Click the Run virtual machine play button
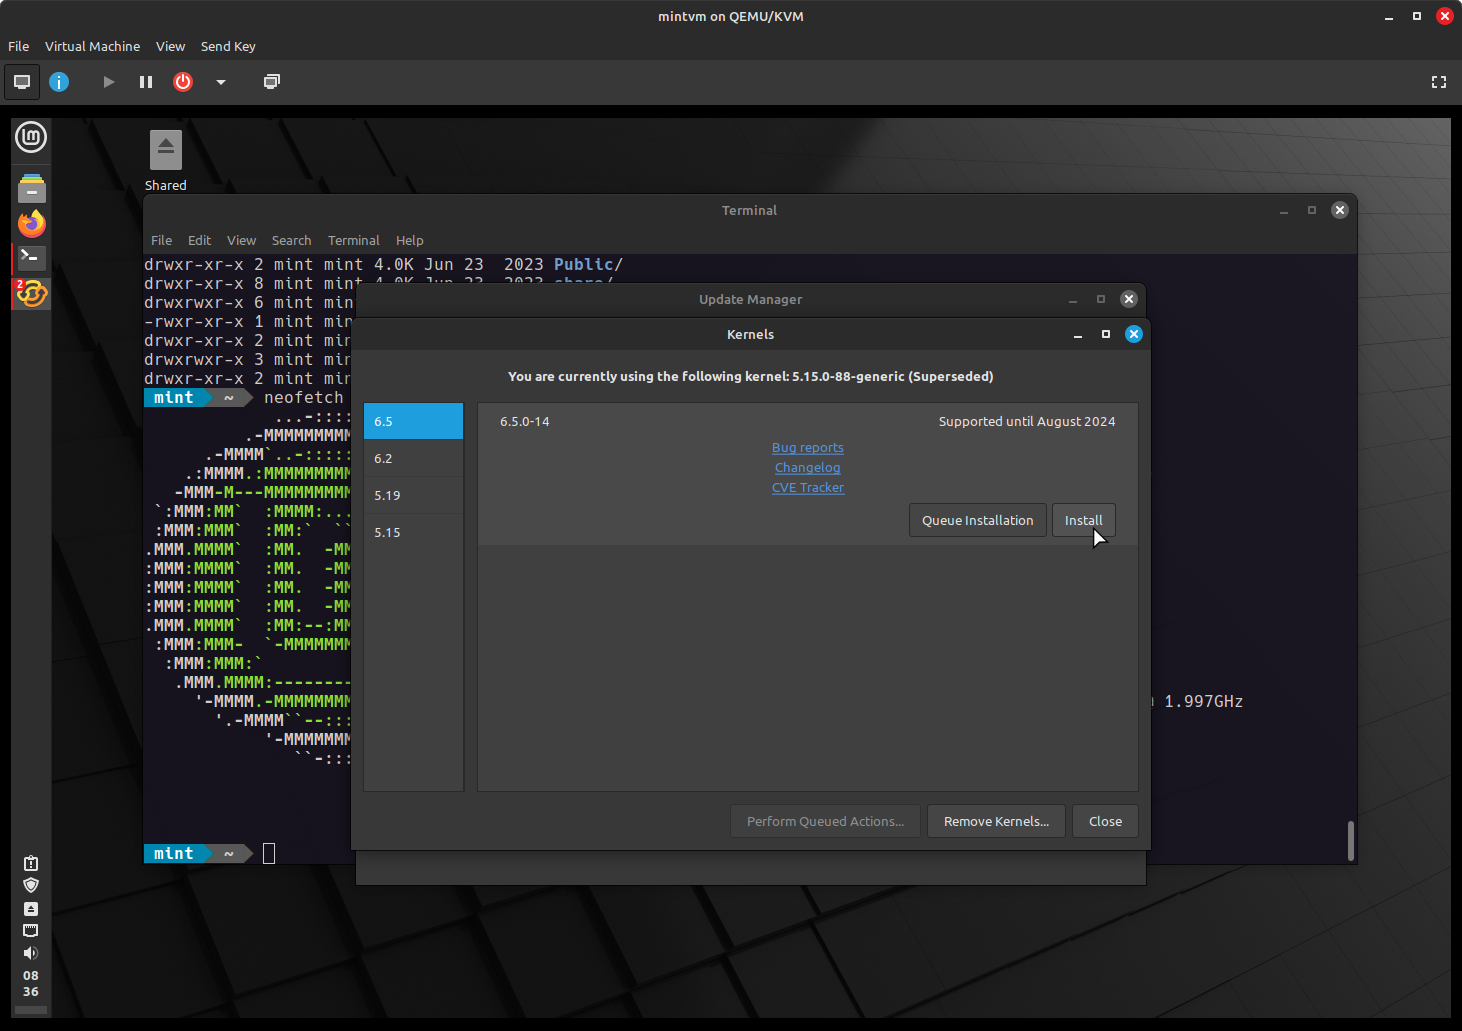The width and height of the screenshot is (1462, 1031). tap(108, 82)
